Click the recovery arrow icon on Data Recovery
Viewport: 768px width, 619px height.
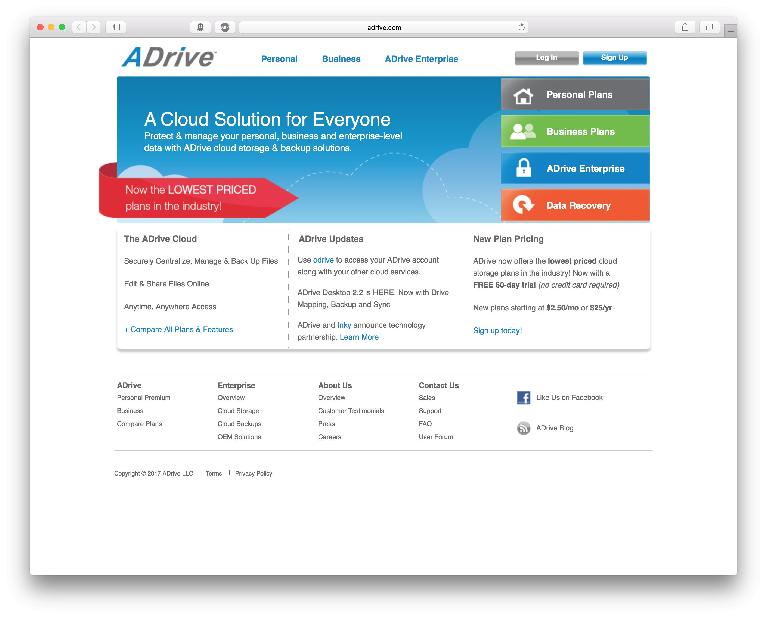tap(523, 205)
